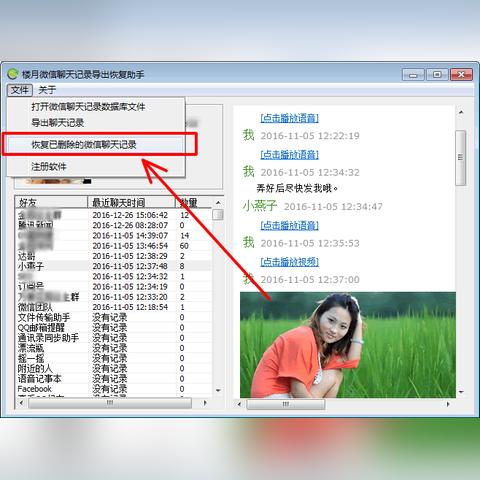Click message text 弄好后尽快发我哦
Image resolution: width=480 pixels, height=480 pixels.
point(297,188)
